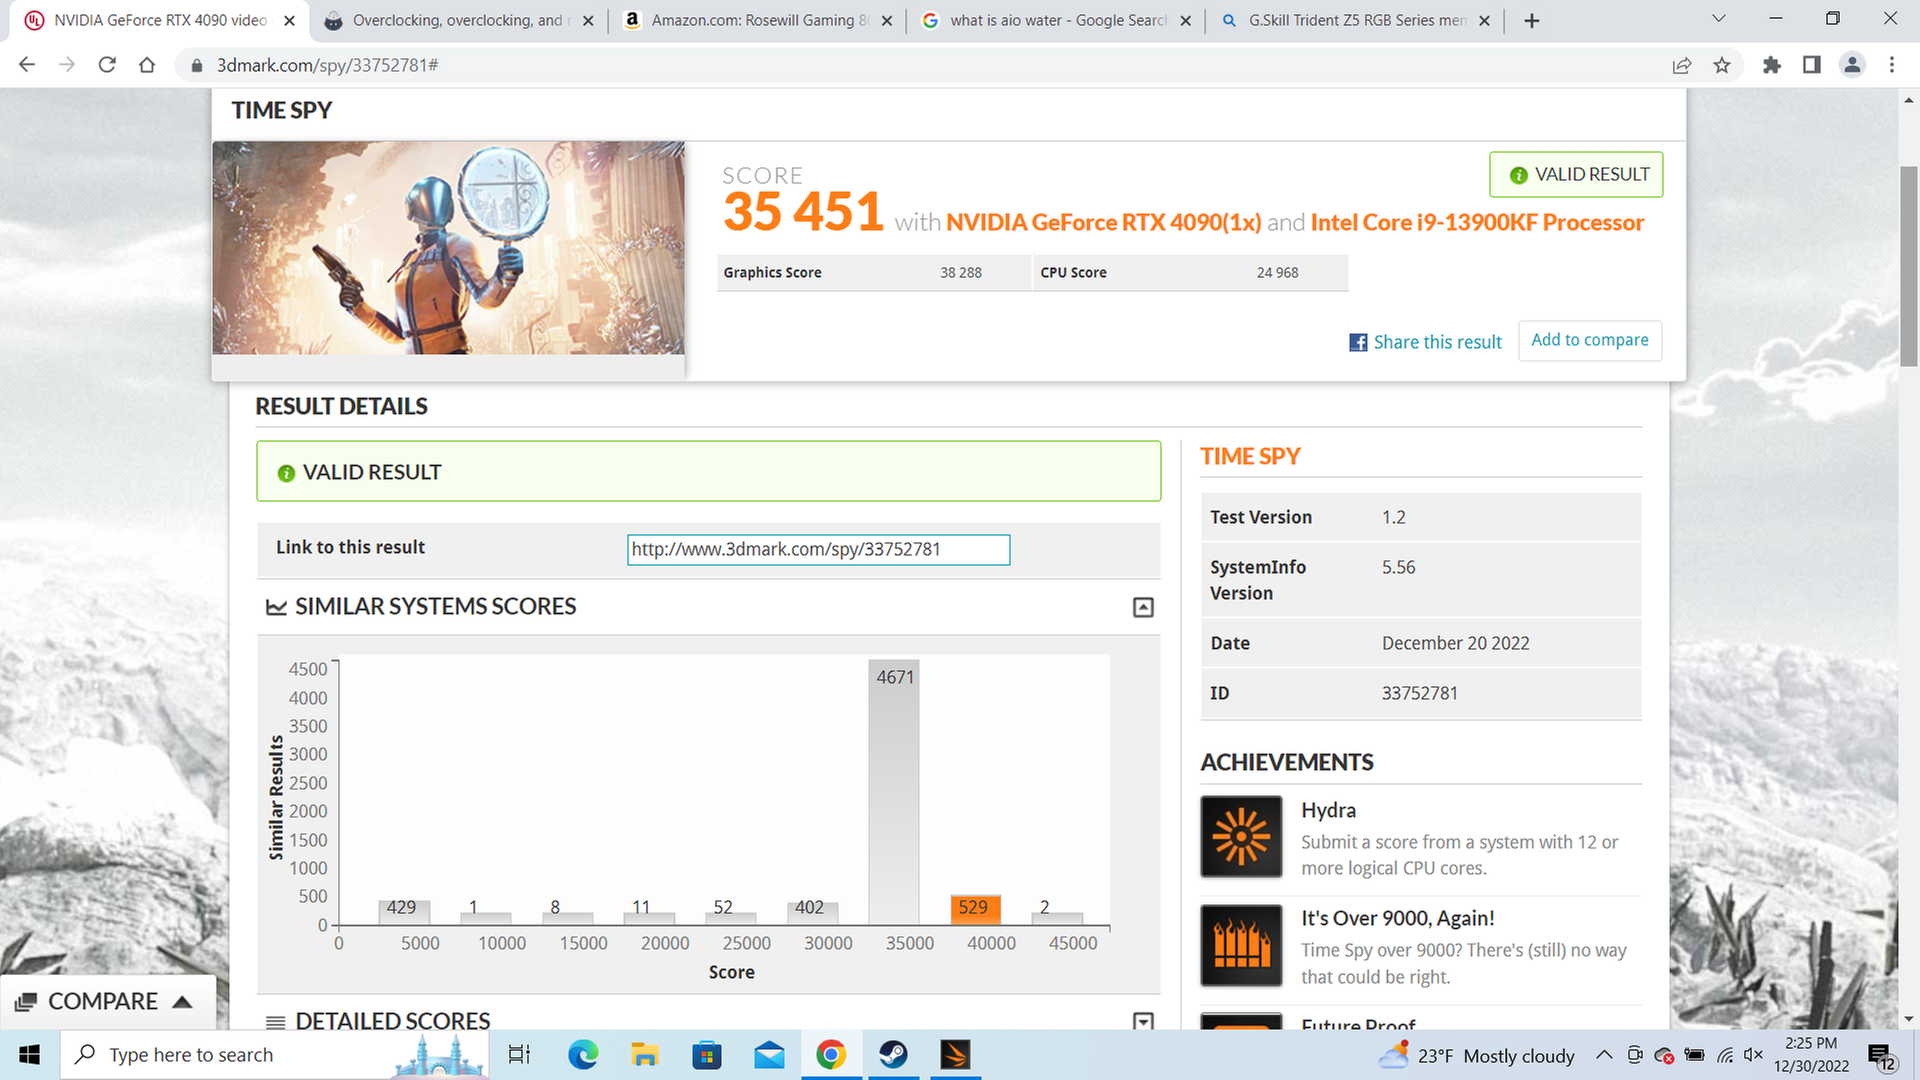Switch to Overclocking tab
1920x1080 pixels.
pos(458,20)
